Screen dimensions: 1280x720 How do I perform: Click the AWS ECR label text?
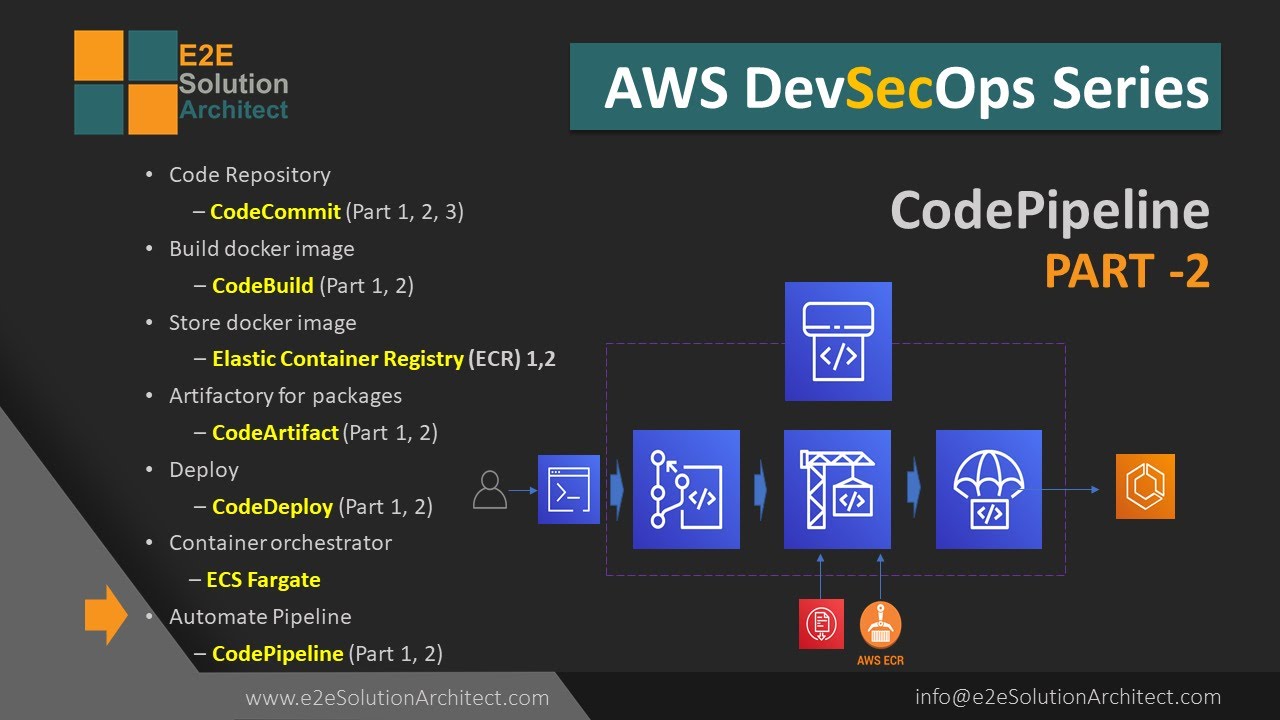880,661
